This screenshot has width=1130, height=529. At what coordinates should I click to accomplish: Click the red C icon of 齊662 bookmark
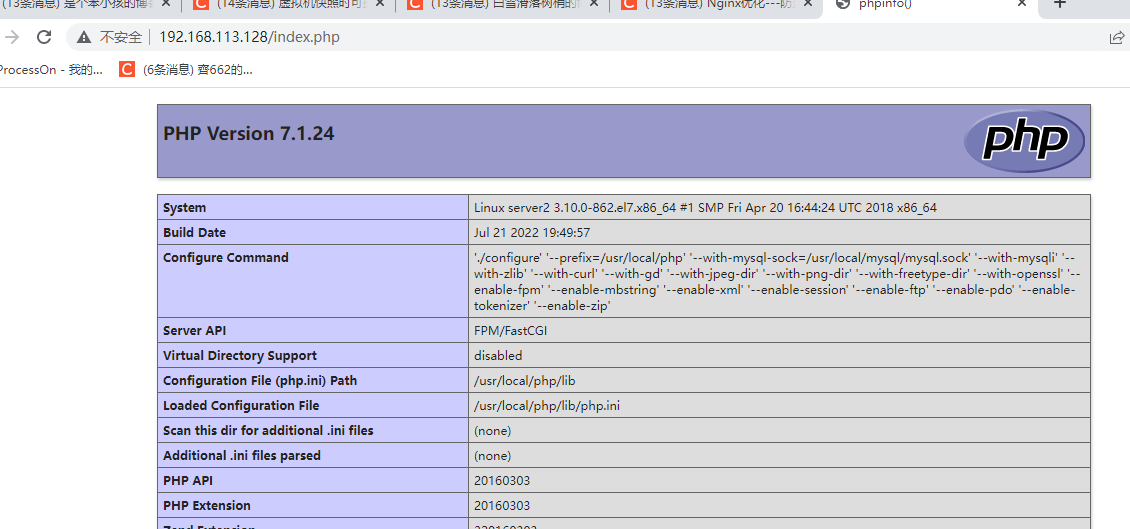[127, 70]
